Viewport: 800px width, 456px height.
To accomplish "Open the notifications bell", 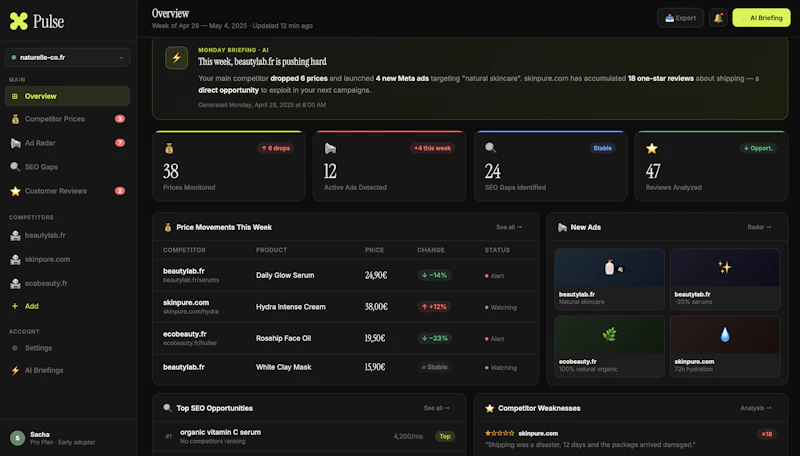I will (718, 18).
